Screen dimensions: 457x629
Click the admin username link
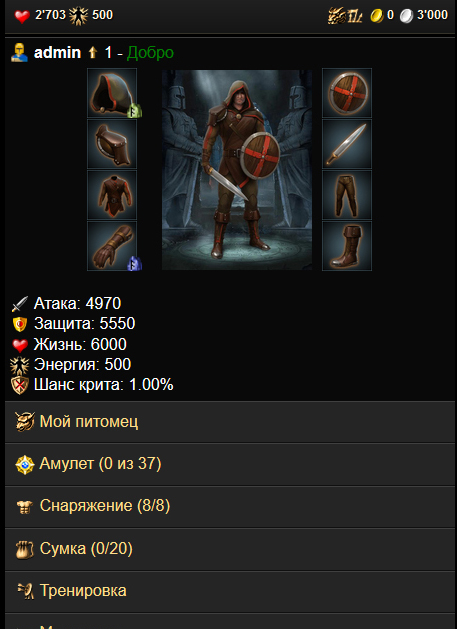tap(57, 53)
